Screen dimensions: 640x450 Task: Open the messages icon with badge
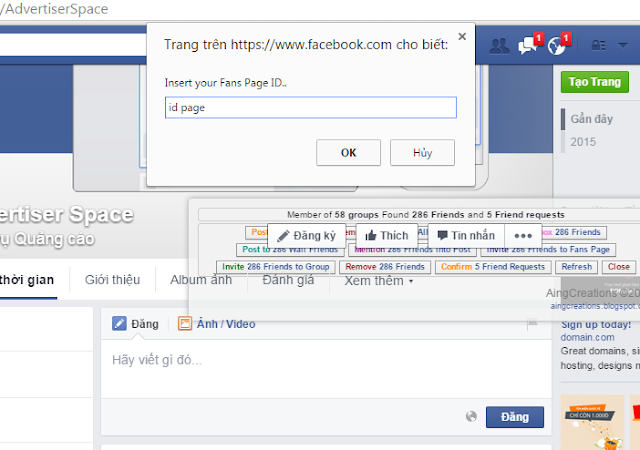tap(529, 45)
